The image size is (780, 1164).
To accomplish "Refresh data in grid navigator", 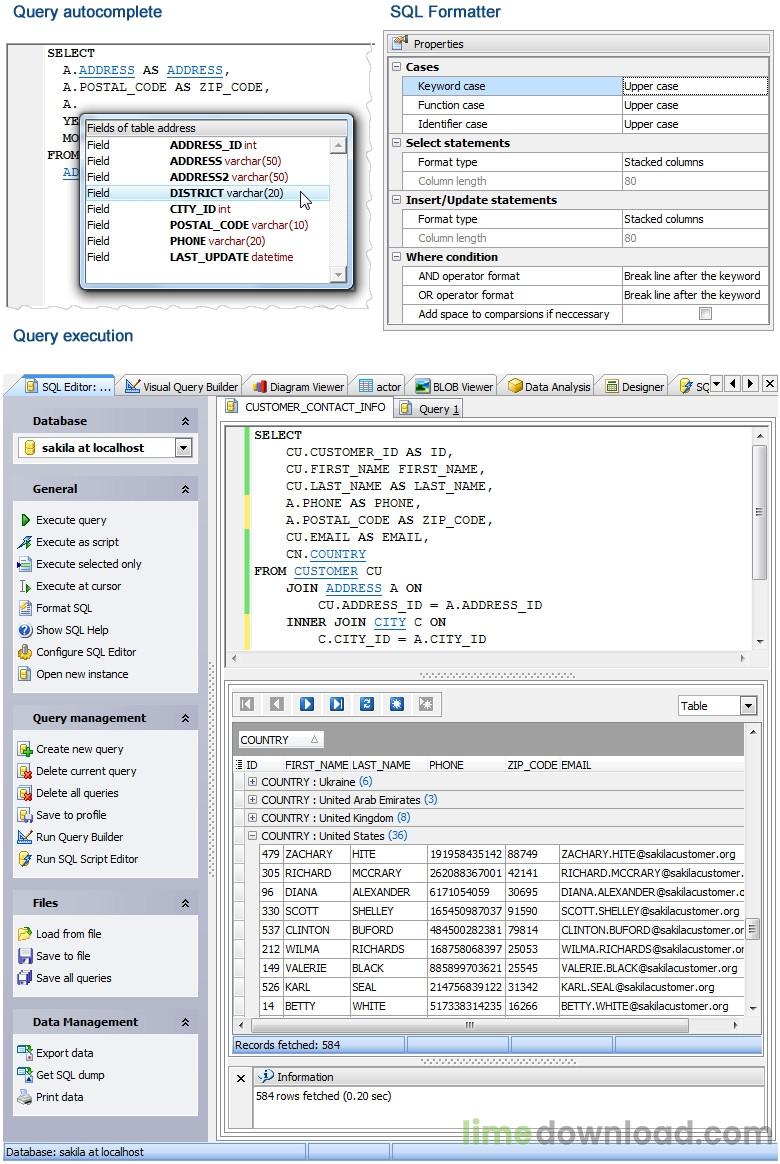I will click(x=367, y=704).
